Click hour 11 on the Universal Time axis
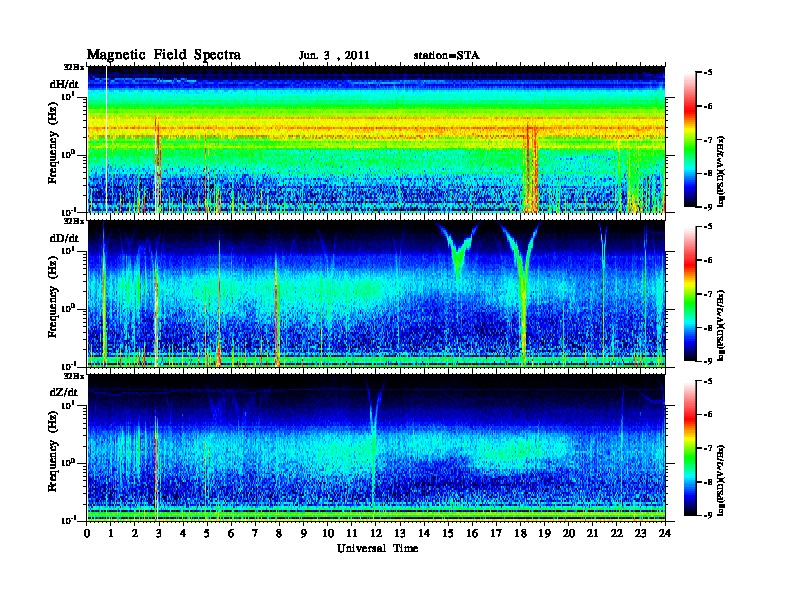 352,533
